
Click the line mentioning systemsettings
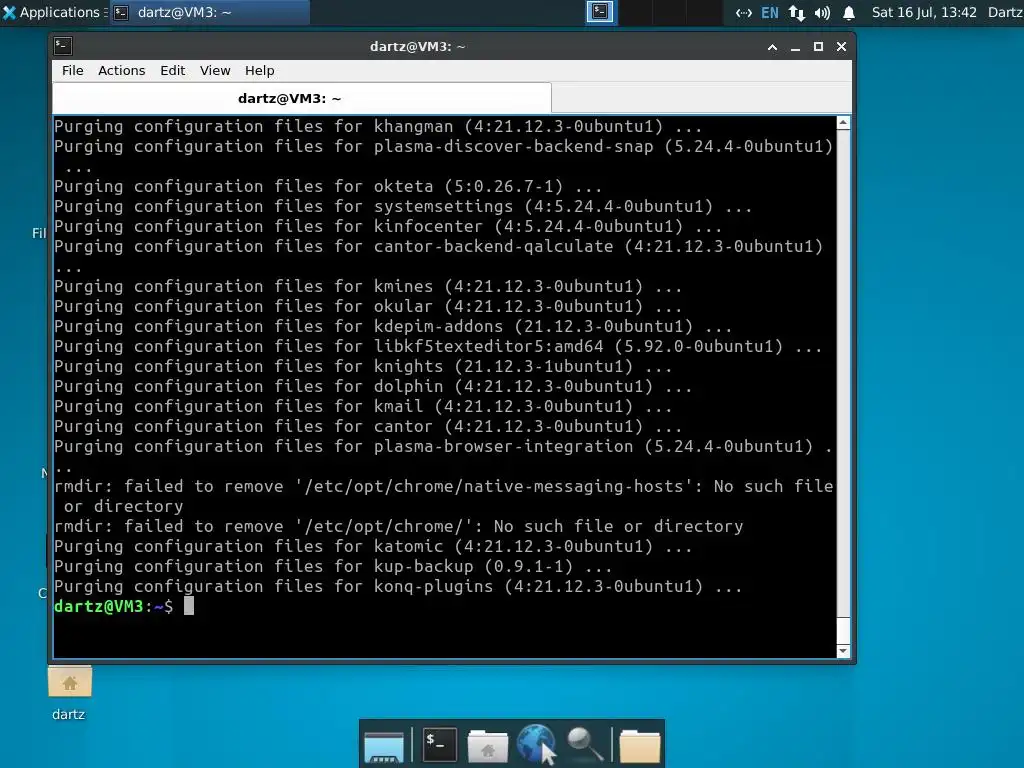(x=403, y=206)
